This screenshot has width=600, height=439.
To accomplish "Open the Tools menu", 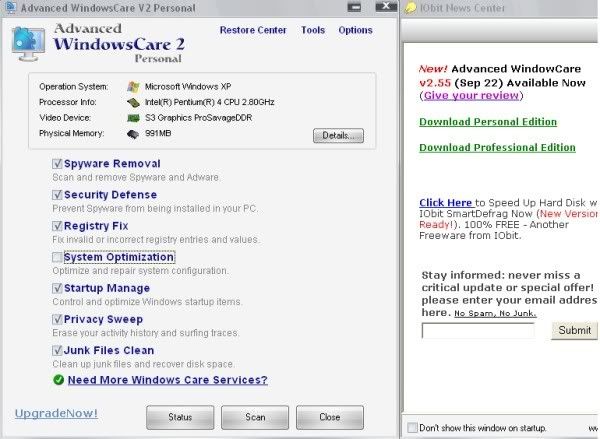I will tap(313, 30).
